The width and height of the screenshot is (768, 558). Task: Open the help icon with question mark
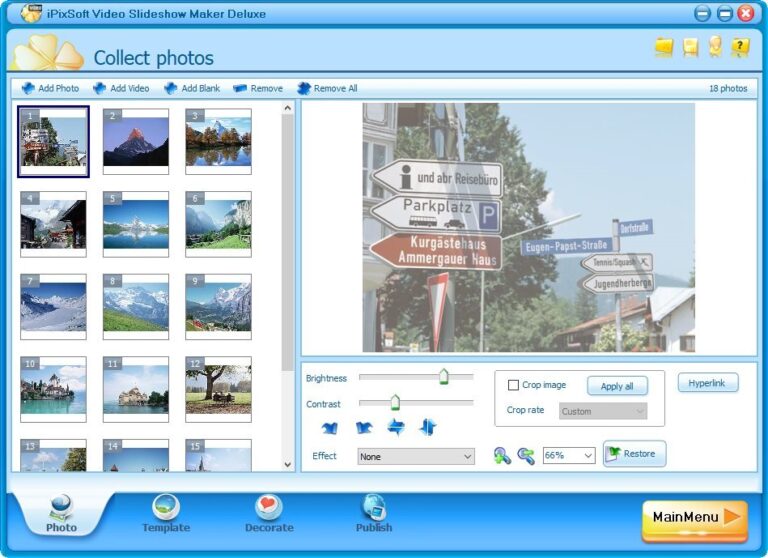tap(740, 47)
